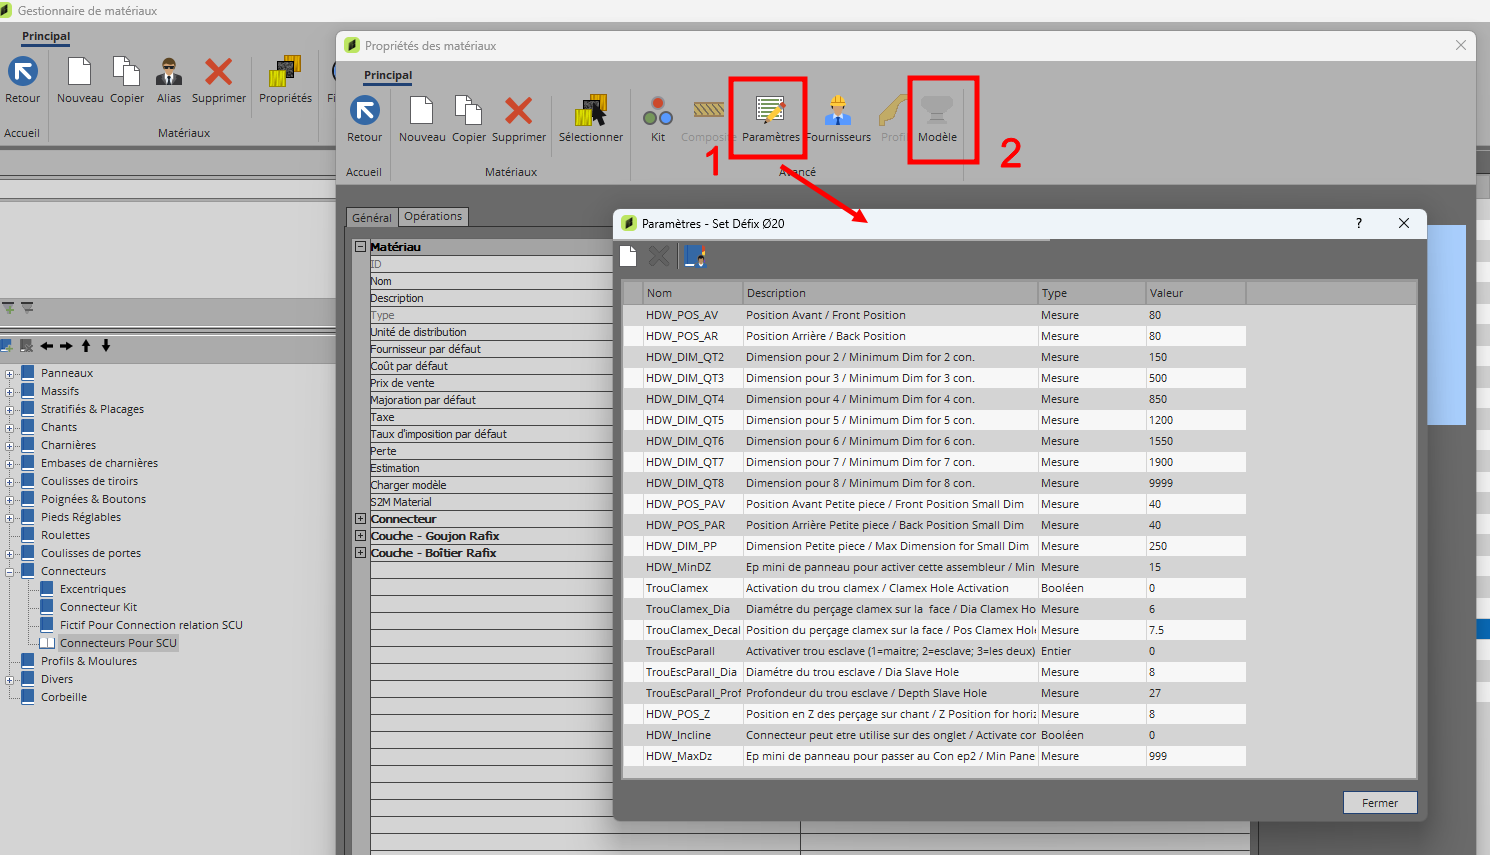Select the Connecteur Kit tree item
1490x855 pixels.
[99, 608]
